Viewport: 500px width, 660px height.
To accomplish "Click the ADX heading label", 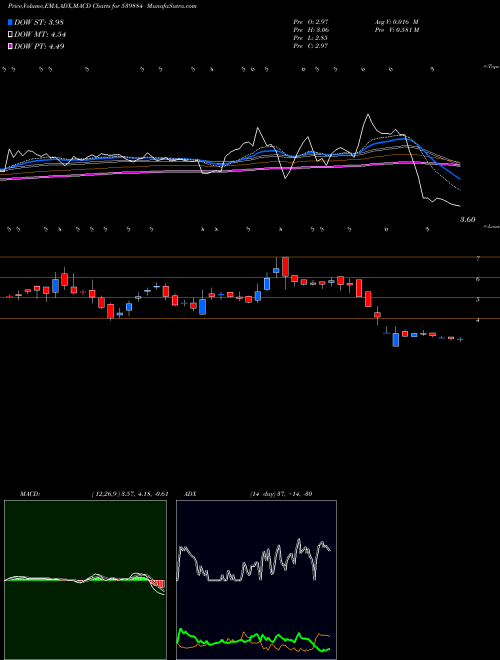I will 190,494.
